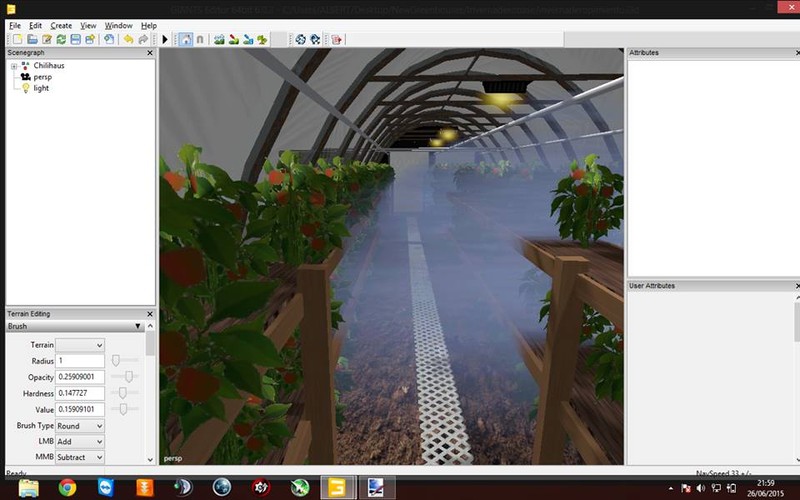Click the terrain foliage paint icon

click(262, 39)
